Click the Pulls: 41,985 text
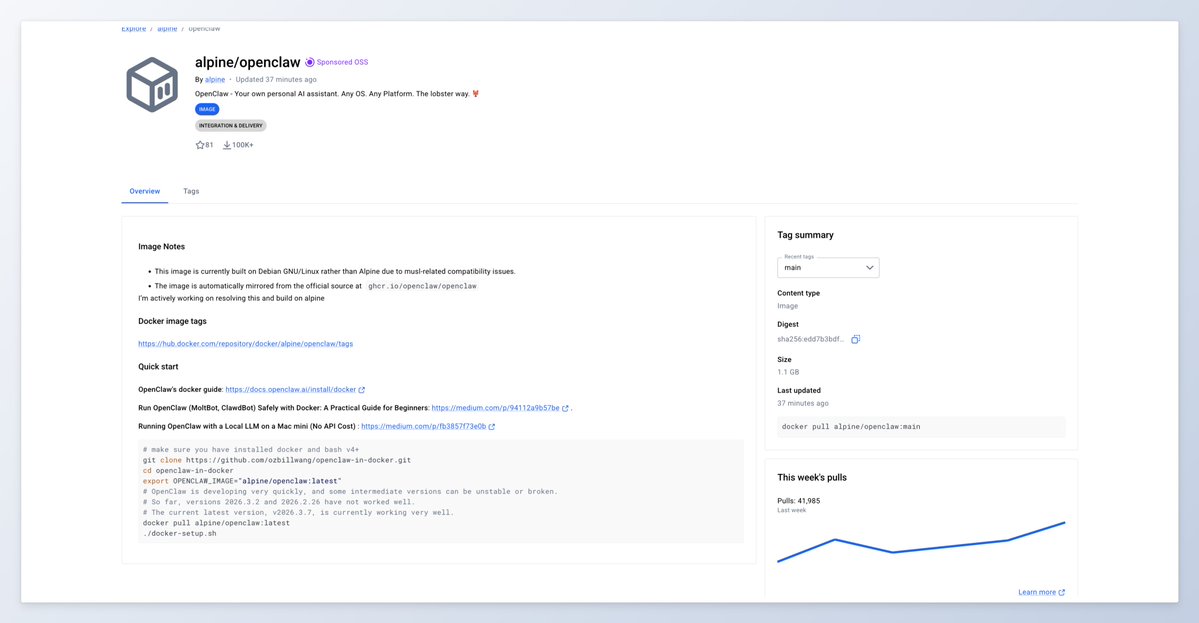Viewport: 1199px width, 623px height. 798,501
